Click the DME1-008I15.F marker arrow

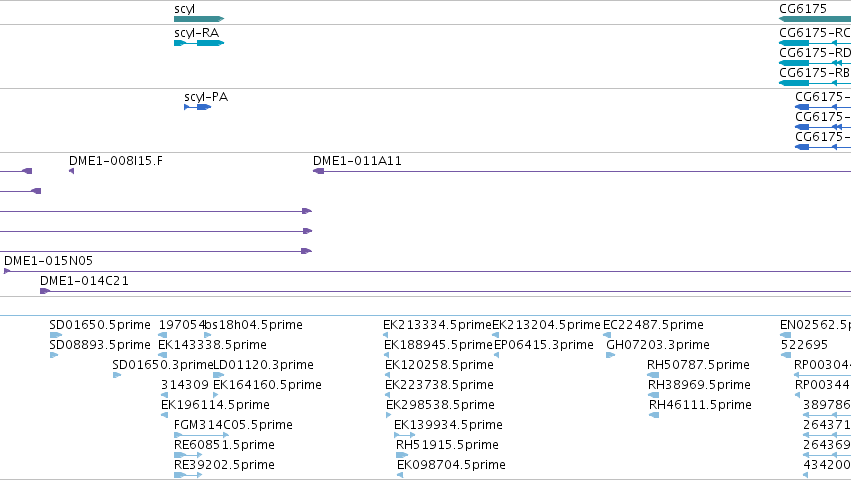tap(72, 171)
